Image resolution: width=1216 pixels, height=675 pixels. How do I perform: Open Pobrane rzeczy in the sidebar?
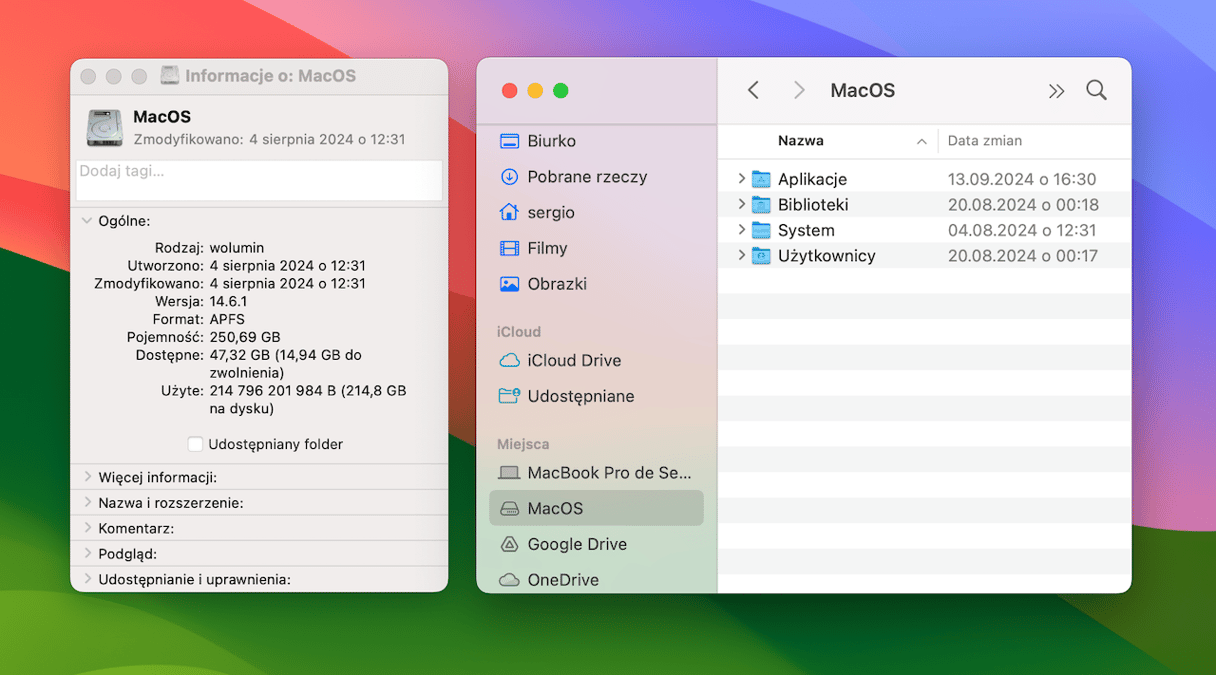click(587, 177)
